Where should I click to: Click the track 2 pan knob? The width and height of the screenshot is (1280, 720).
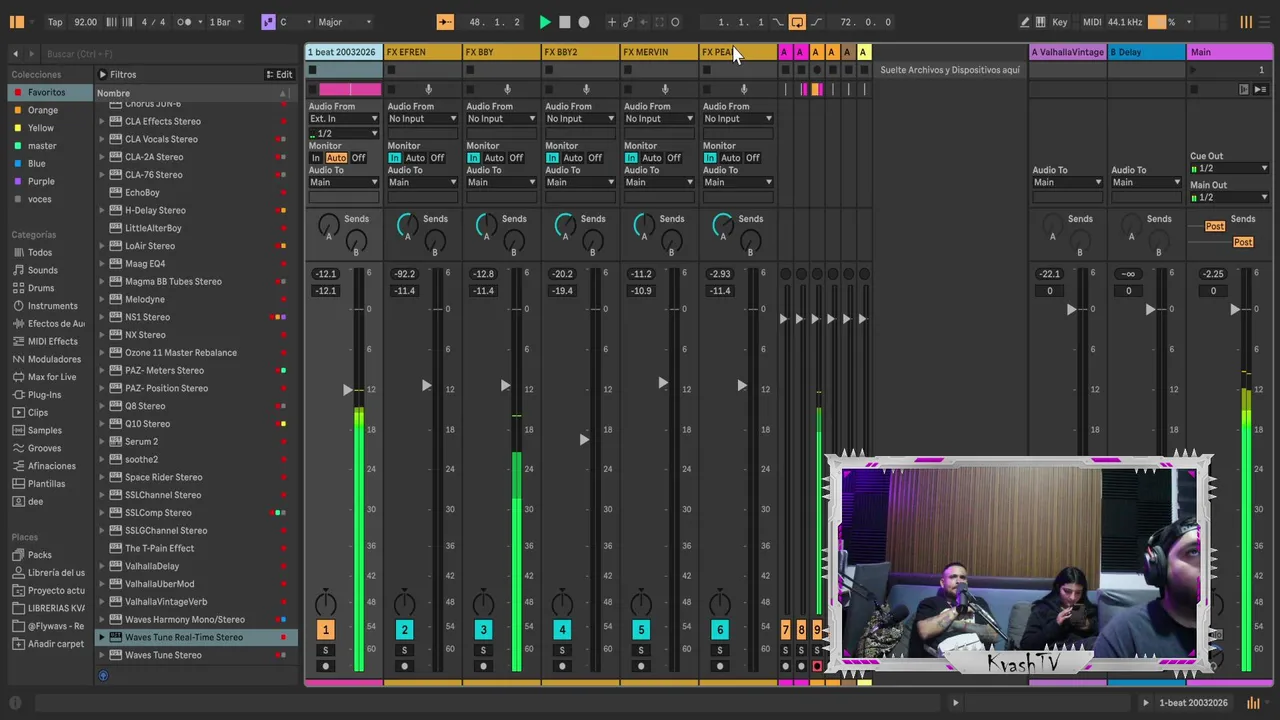click(404, 604)
